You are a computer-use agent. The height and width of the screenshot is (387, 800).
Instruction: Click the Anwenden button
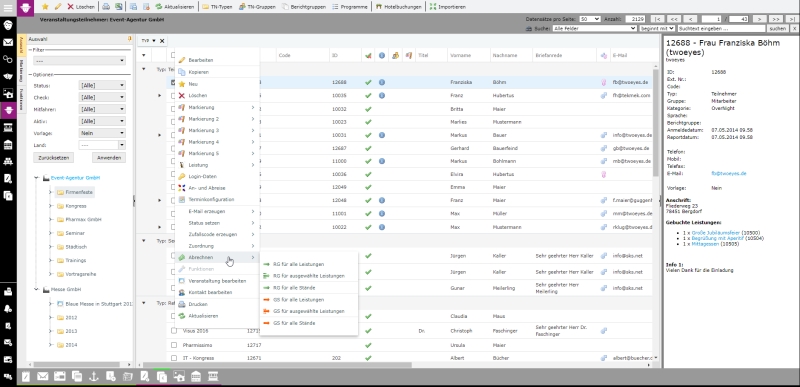[x=109, y=158]
